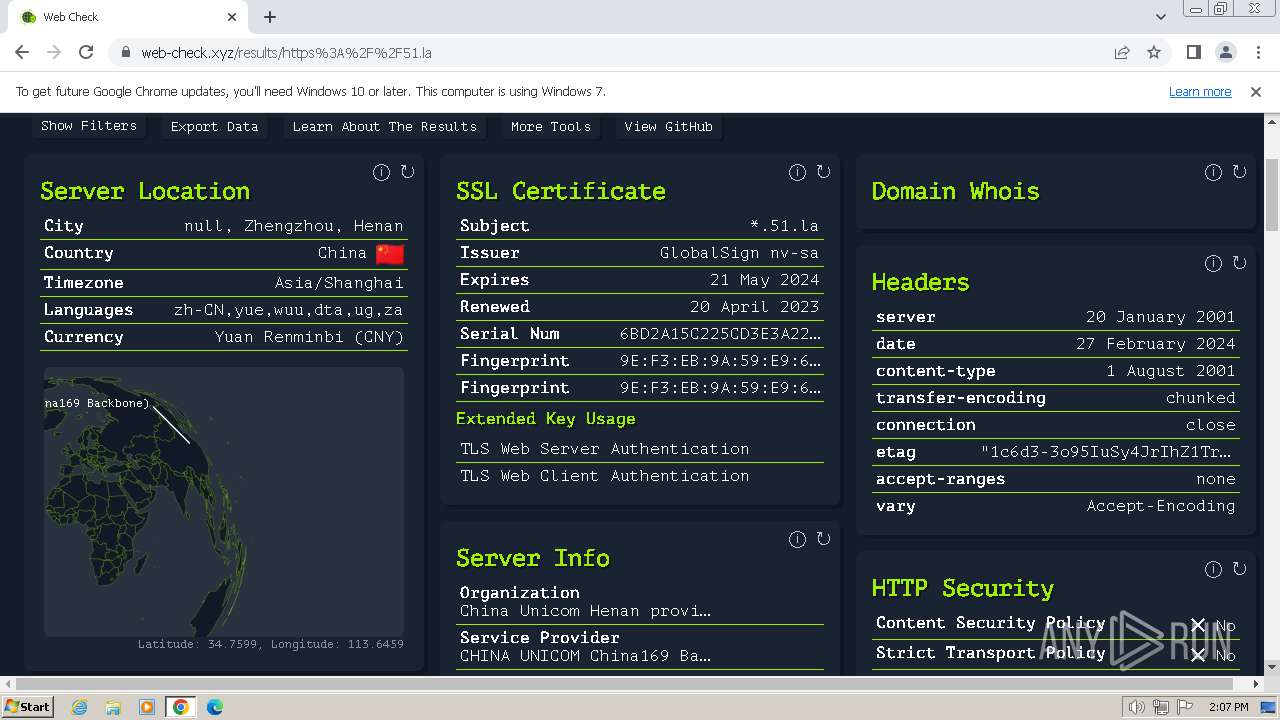Go back in browser history

click(22, 52)
